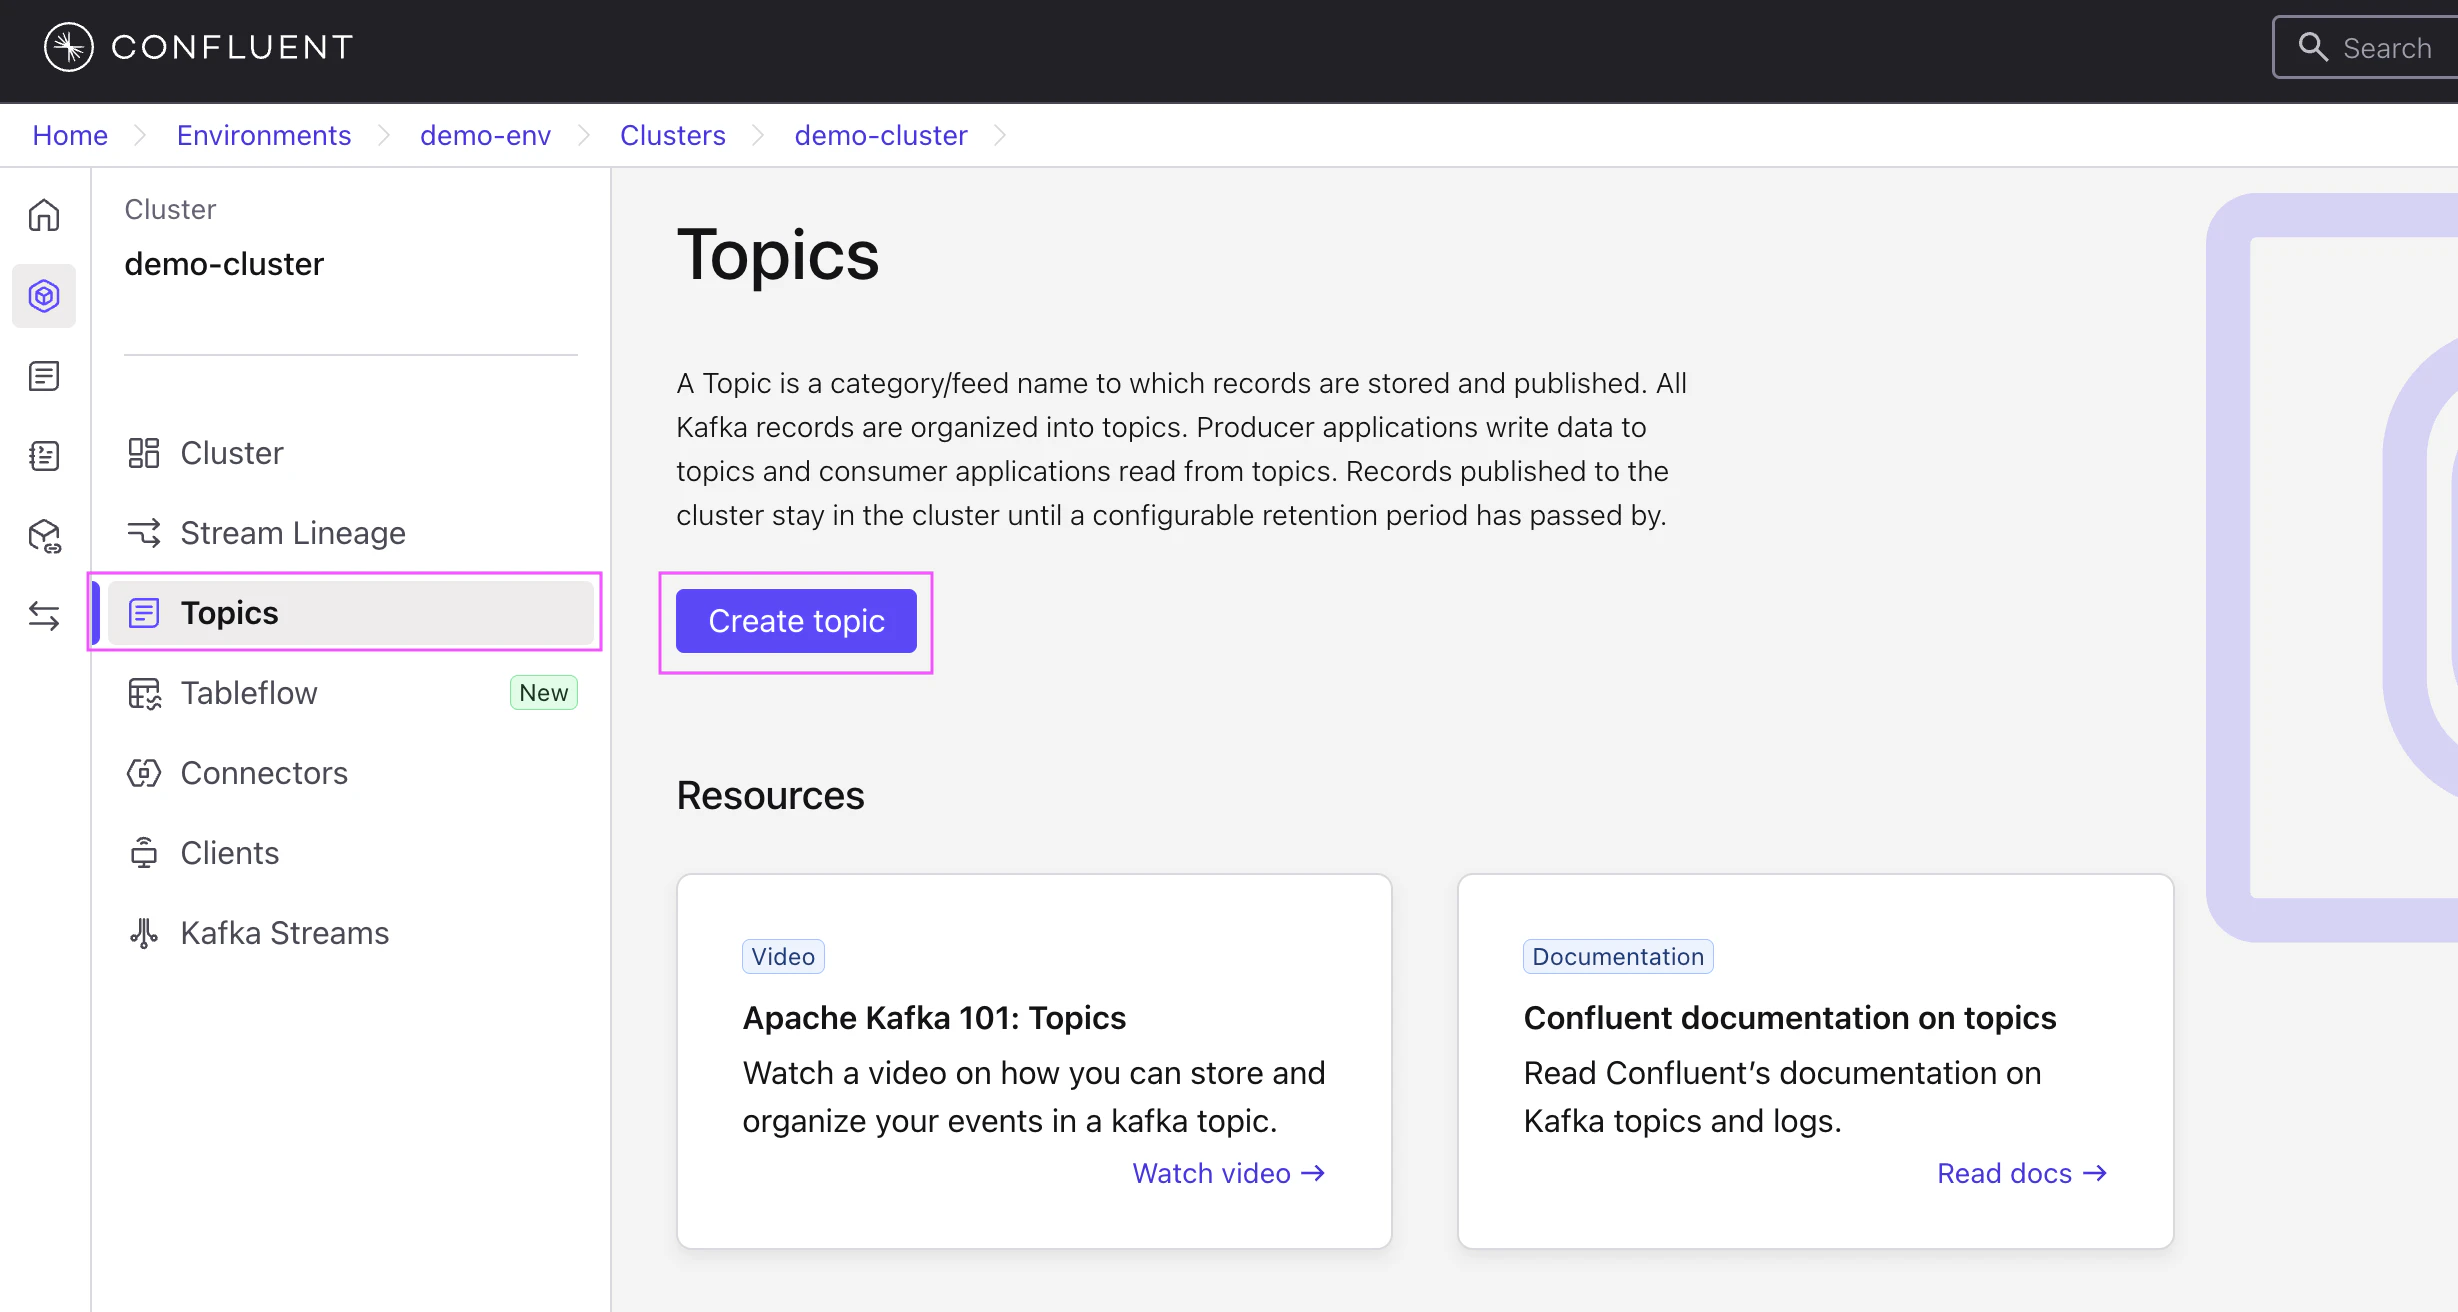
Task: Click the Documentation tag on the second card
Action: click(1618, 957)
